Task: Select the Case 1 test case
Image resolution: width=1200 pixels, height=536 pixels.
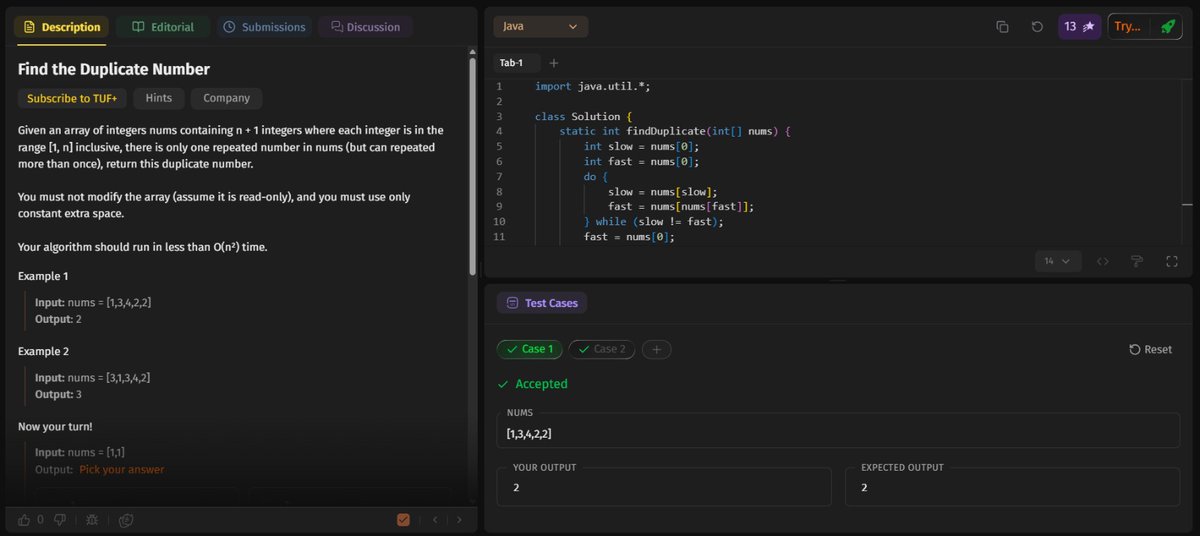Action: pos(529,349)
